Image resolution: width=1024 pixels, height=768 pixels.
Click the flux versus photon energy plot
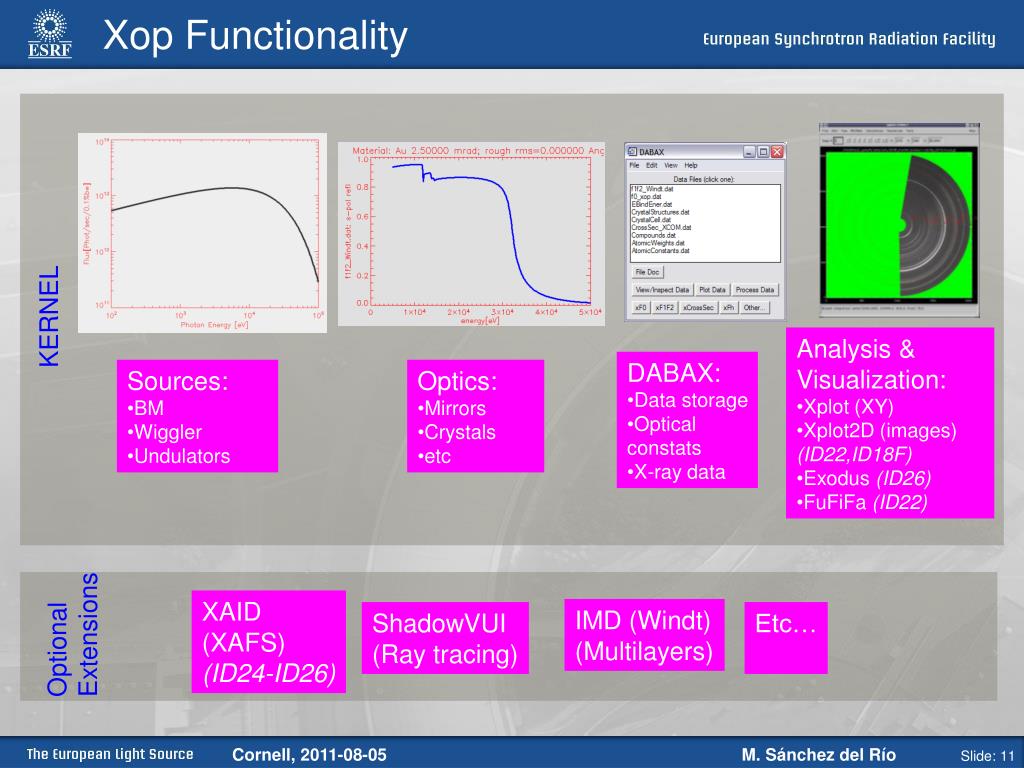202,233
